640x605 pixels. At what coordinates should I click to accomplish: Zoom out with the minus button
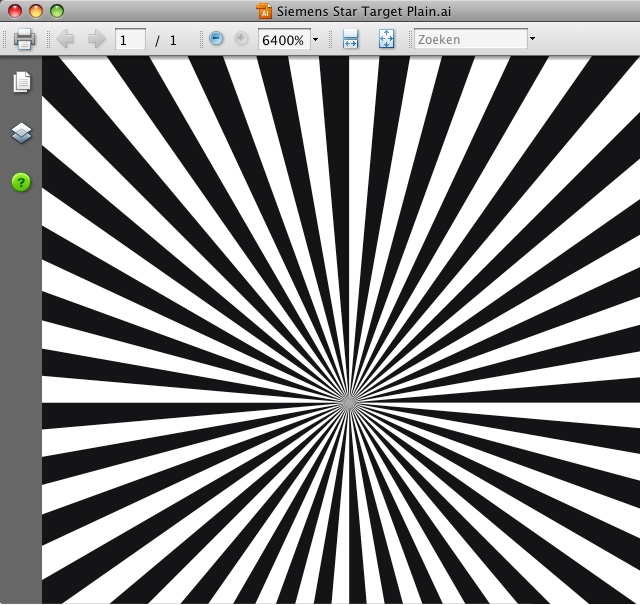coord(216,40)
